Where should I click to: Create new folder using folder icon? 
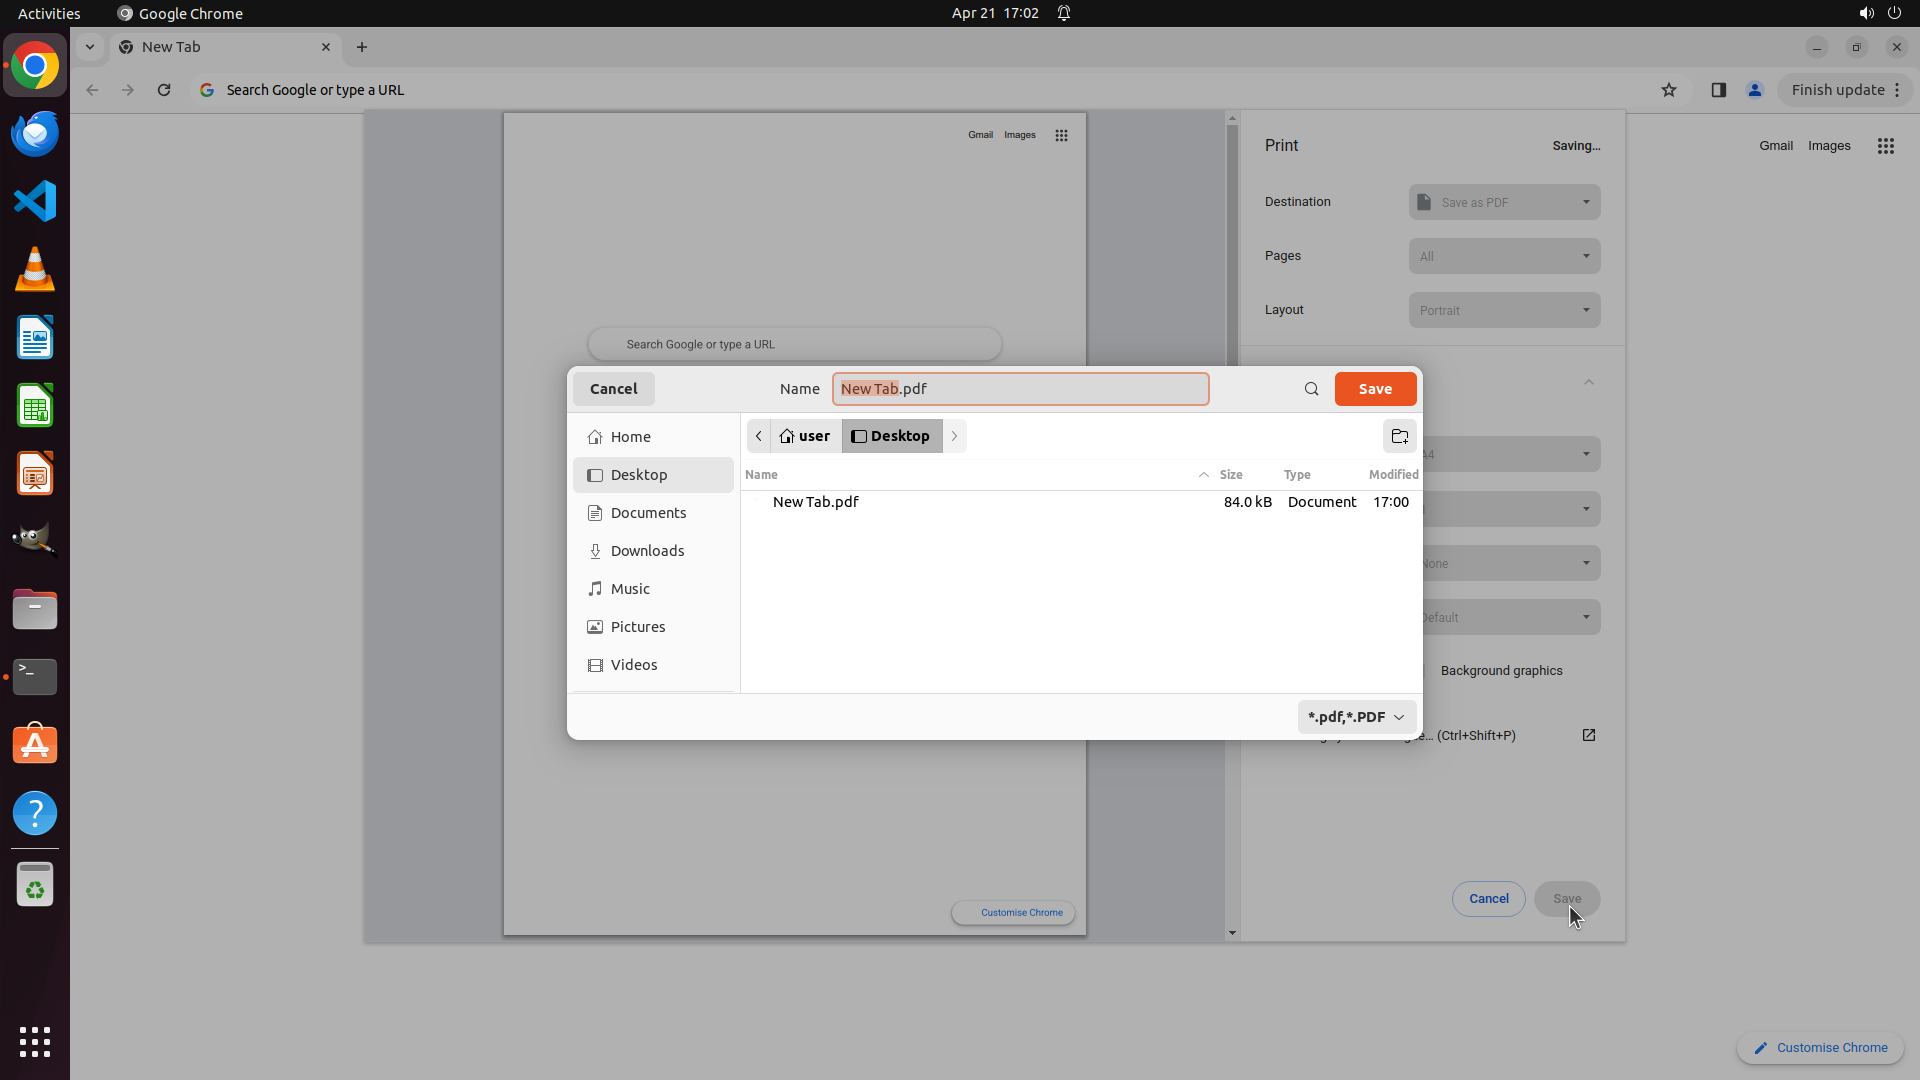(x=1399, y=436)
